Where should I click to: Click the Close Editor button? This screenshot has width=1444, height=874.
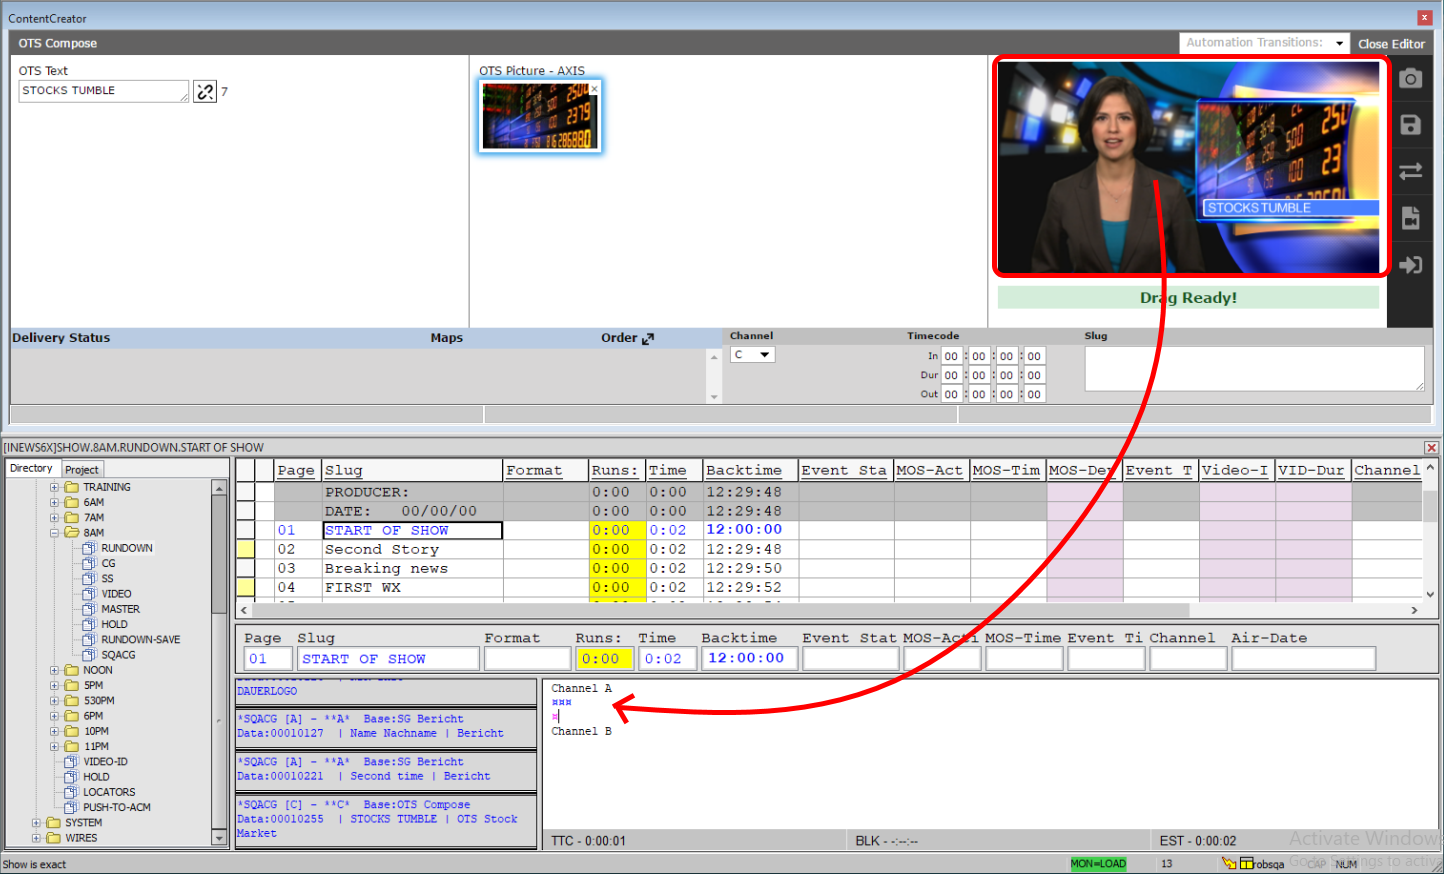1391,44
